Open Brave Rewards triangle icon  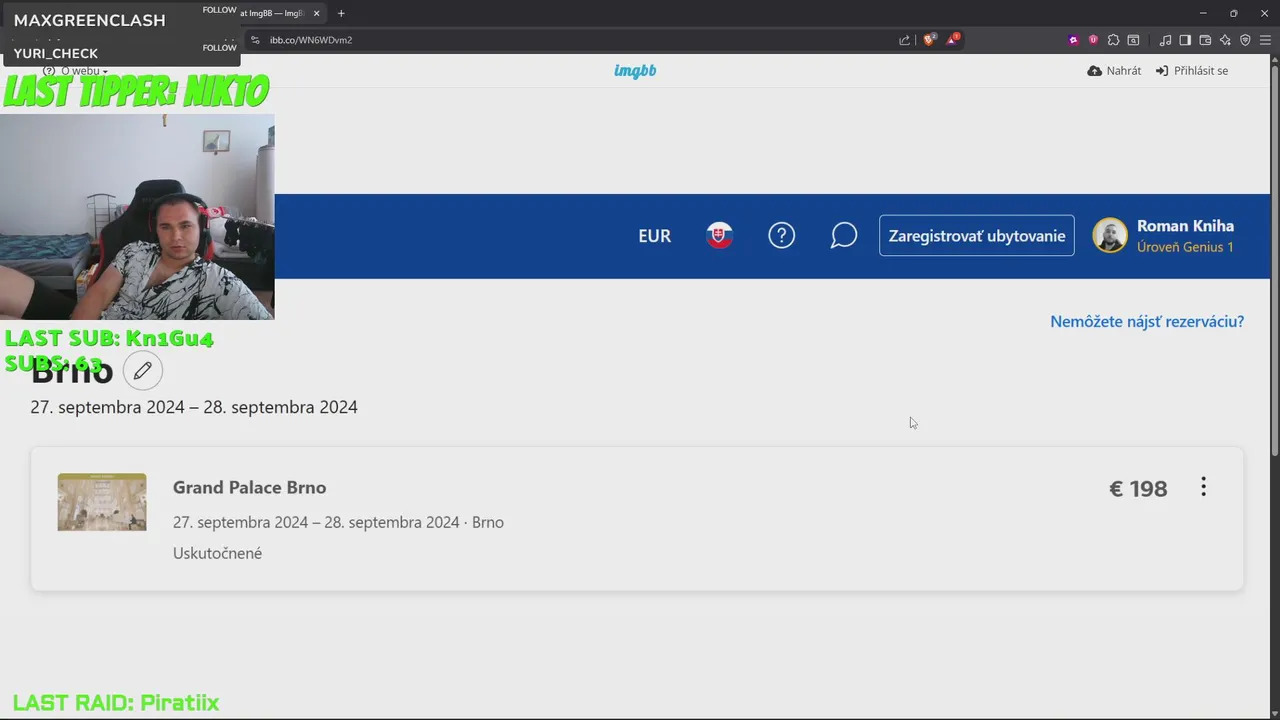[x=953, y=40]
